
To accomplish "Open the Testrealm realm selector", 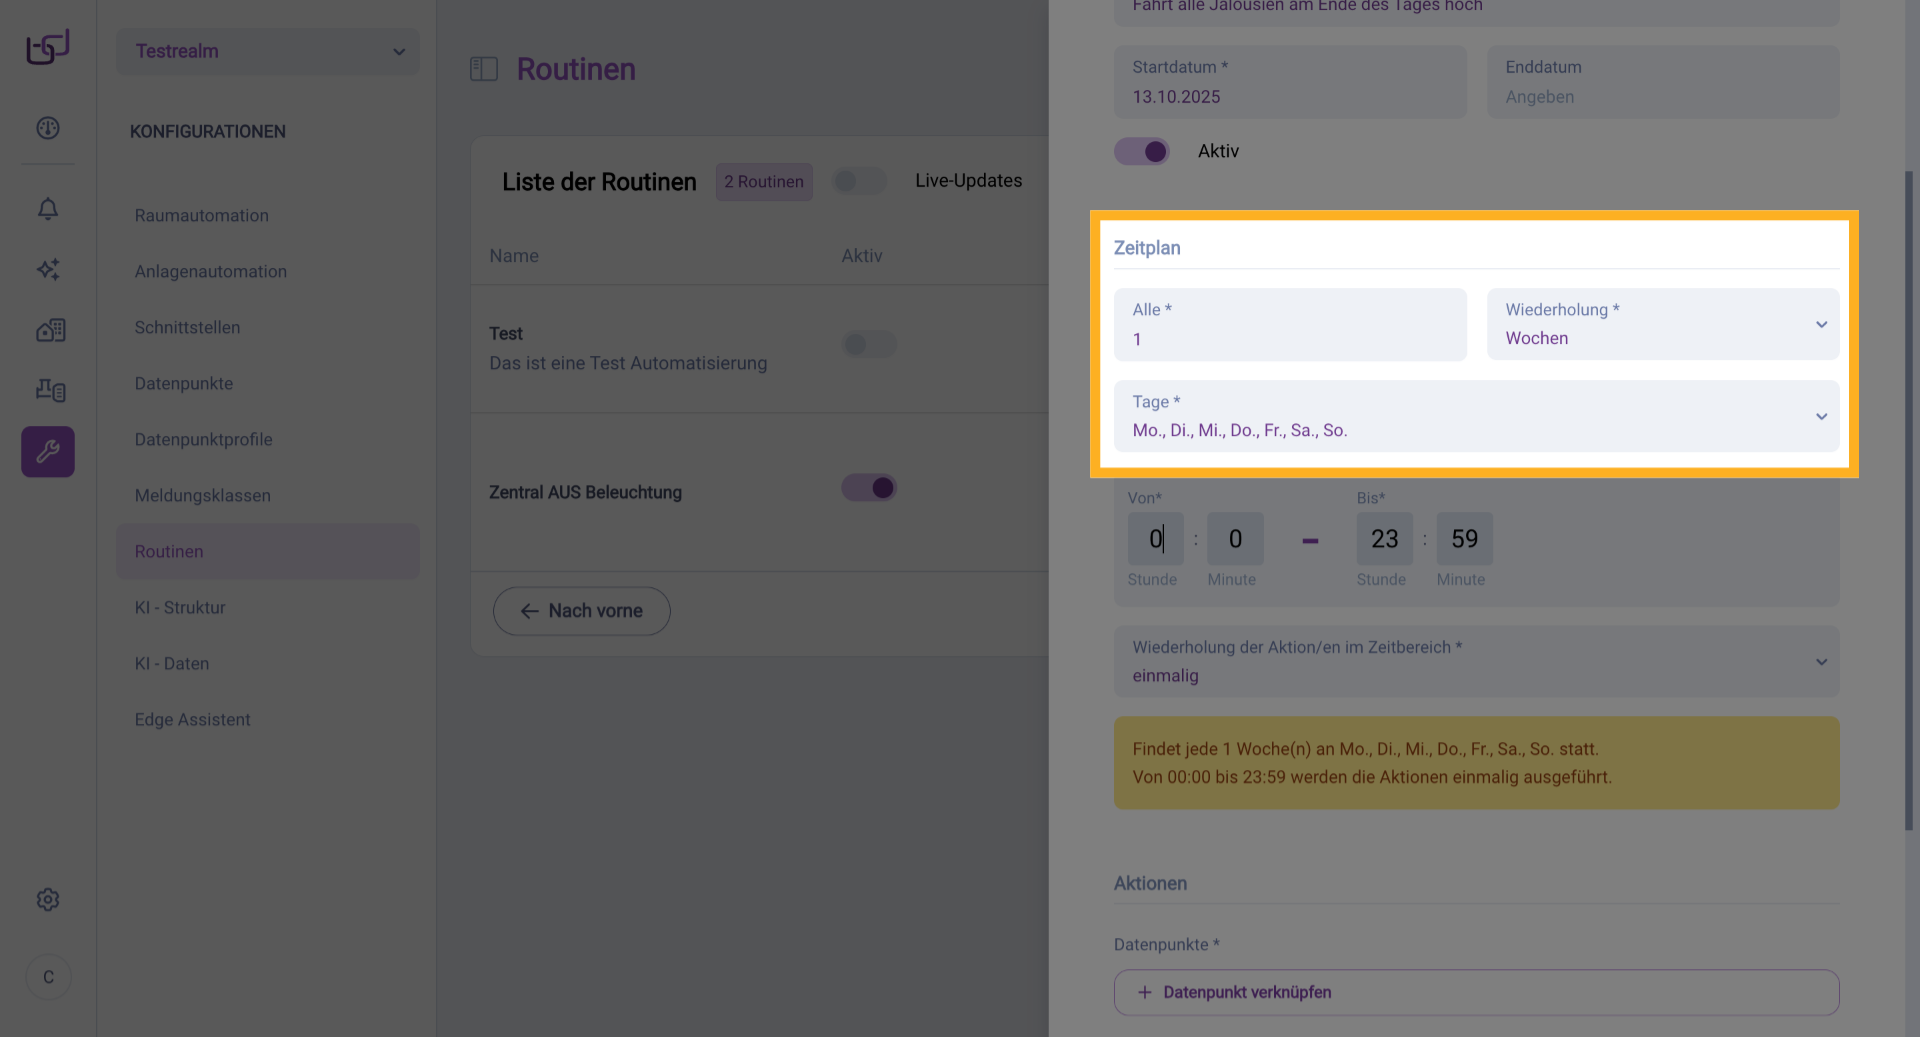I will point(268,51).
